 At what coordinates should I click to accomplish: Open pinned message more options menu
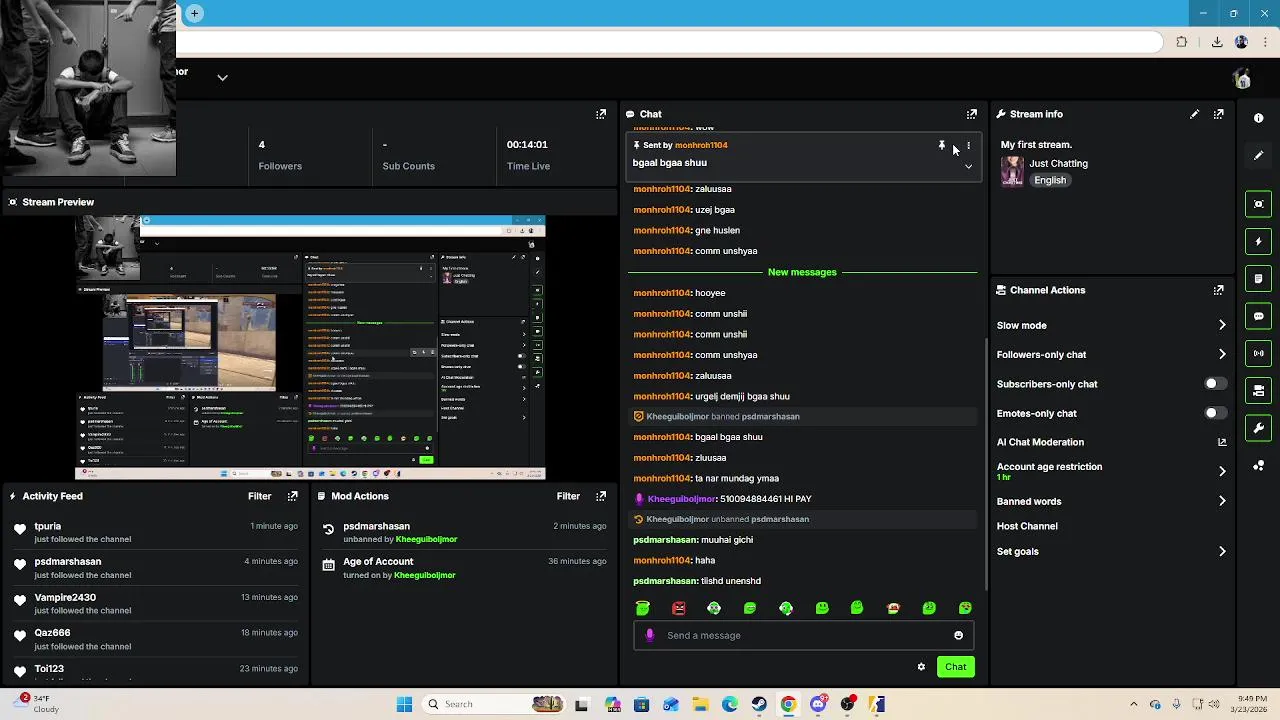pos(968,146)
